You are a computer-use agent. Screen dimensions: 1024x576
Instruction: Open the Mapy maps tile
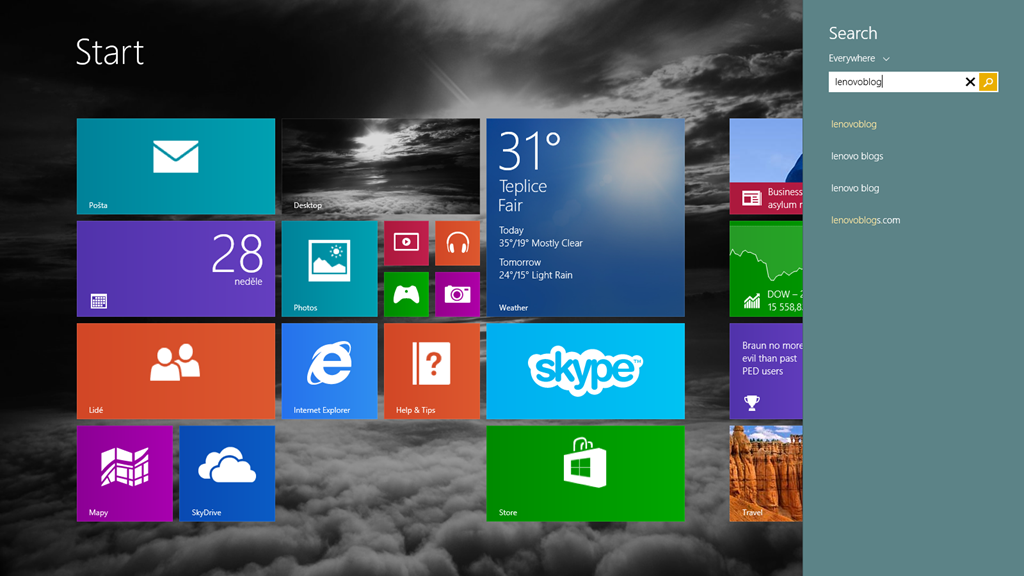pos(124,473)
